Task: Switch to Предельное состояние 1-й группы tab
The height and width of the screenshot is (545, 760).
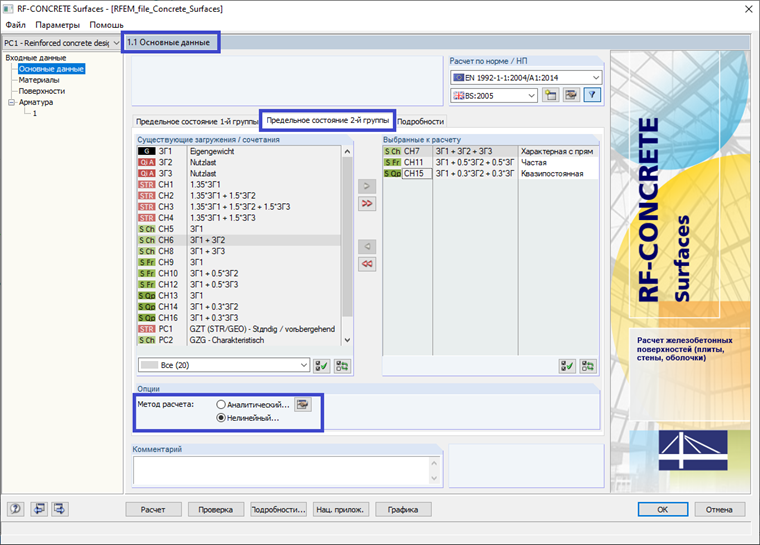Action: (197, 121)
